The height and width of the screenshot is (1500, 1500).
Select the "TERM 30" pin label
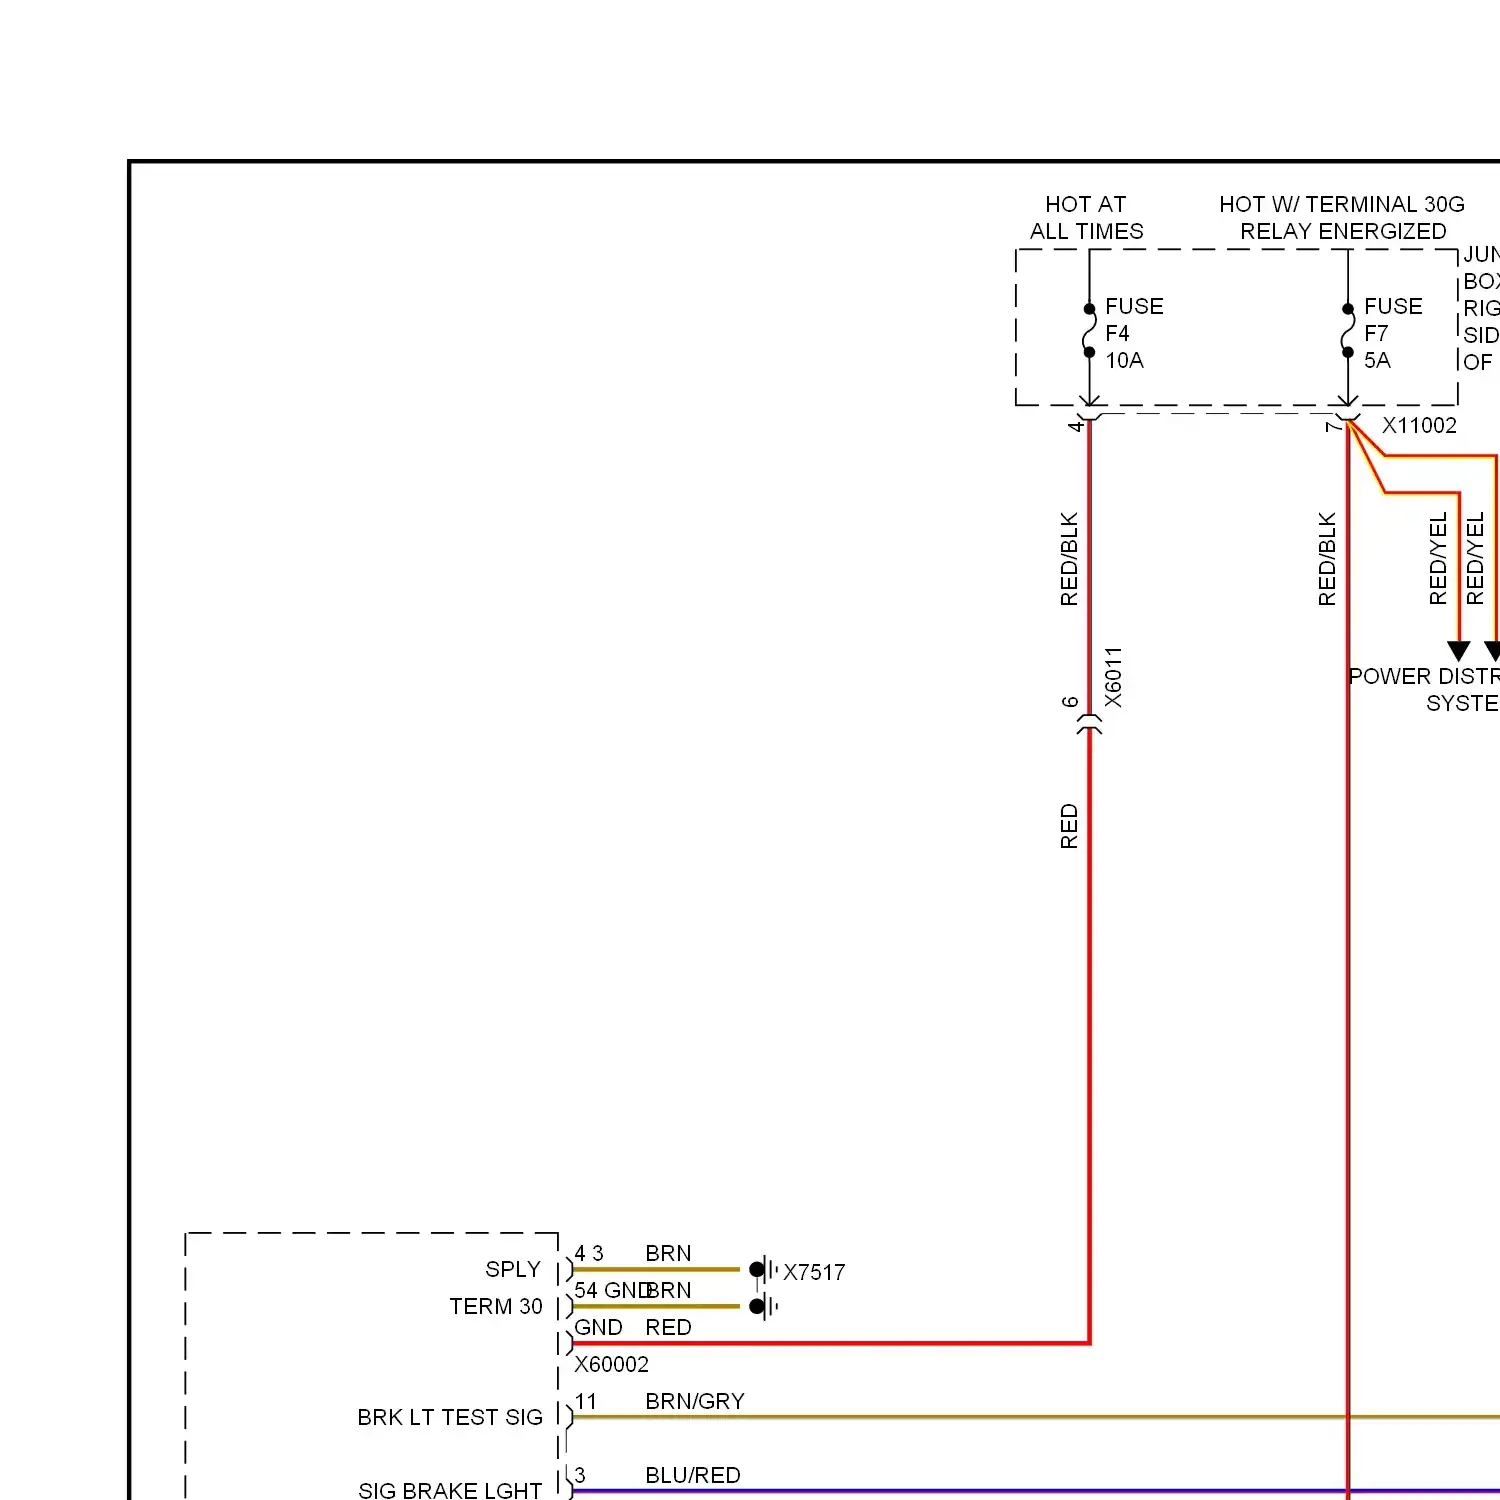[x=496, y=1306]
